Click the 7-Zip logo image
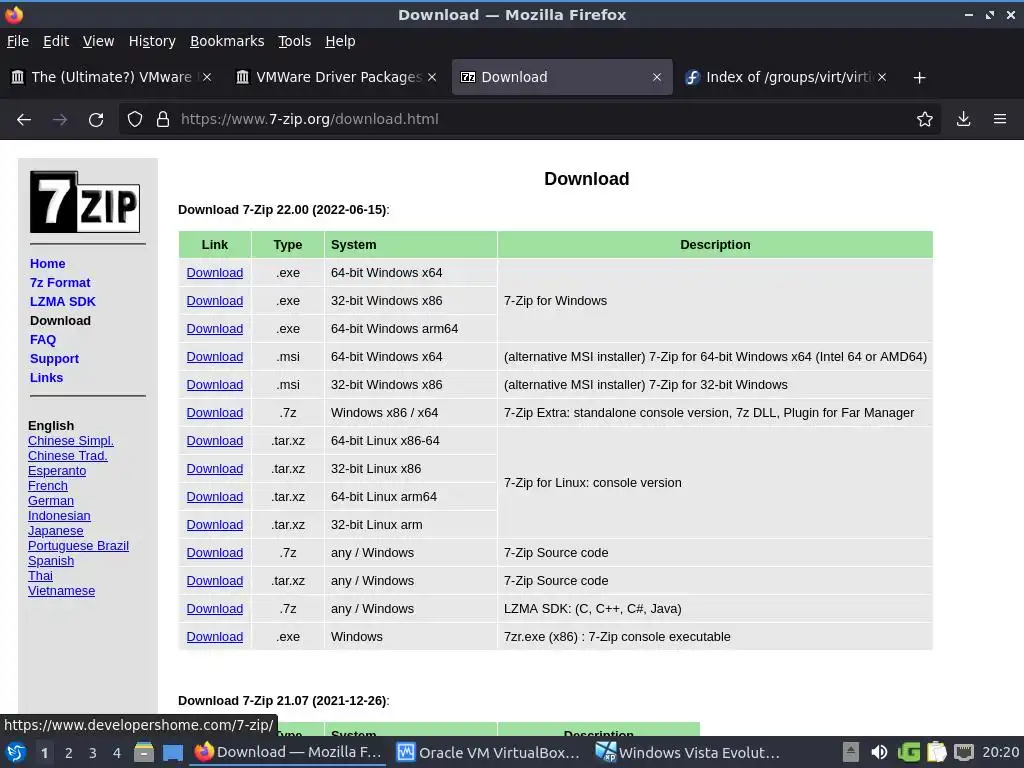The image size is (1024, 768). (85, 202)
